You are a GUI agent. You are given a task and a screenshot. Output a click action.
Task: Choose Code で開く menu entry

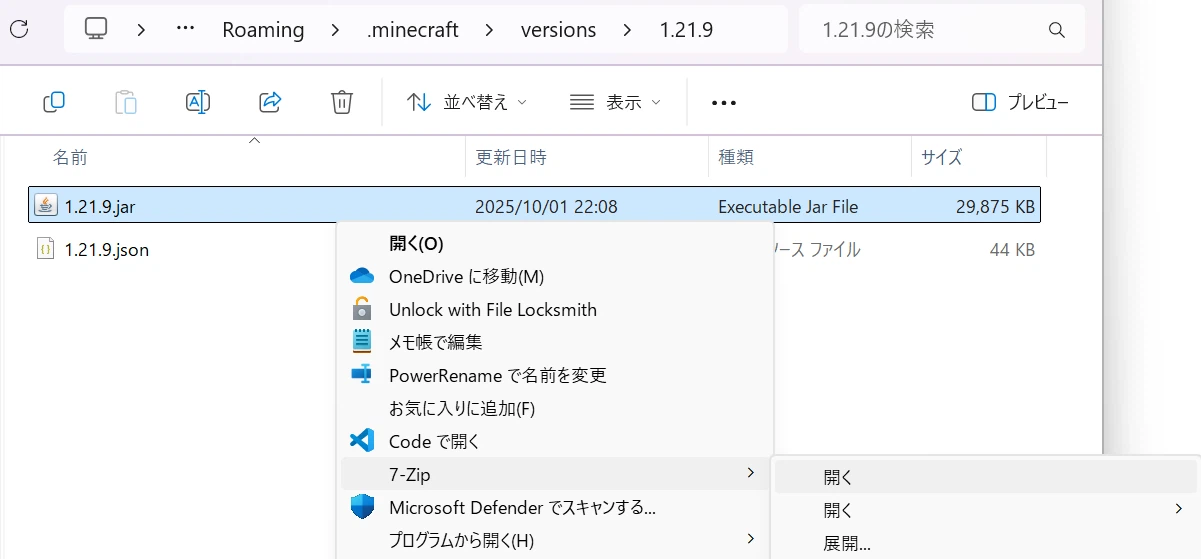[x=555, y=441]
